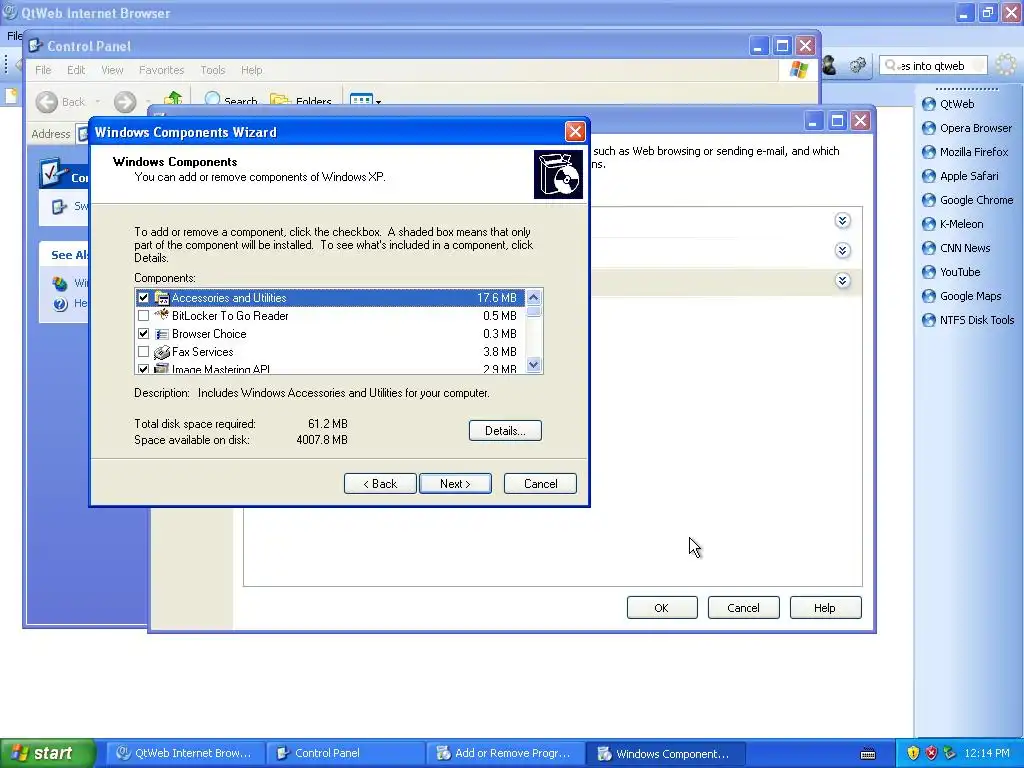
Task: Click the Google Maps globe icon
Action: [929, 296]
